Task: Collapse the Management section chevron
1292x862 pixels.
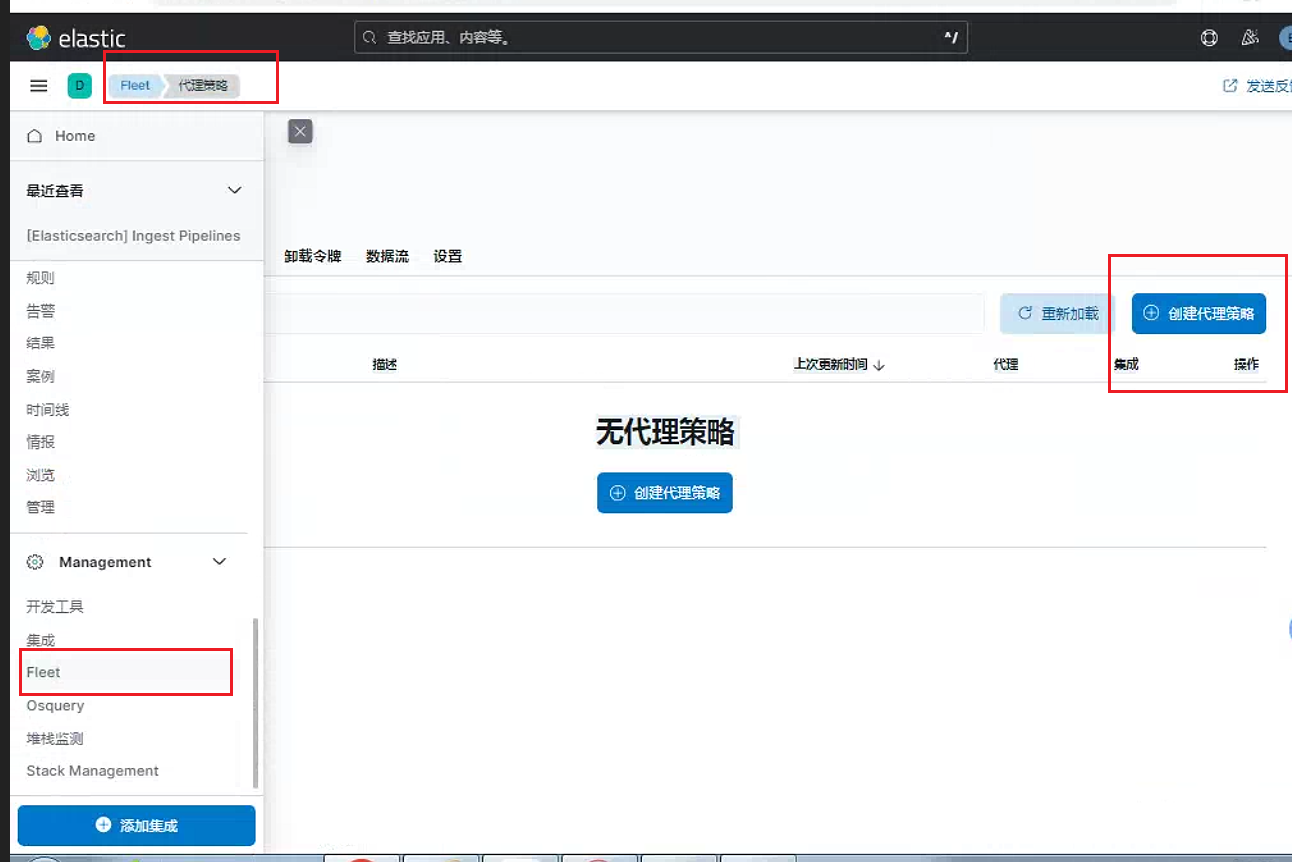Action: click(x=220, y=562)
